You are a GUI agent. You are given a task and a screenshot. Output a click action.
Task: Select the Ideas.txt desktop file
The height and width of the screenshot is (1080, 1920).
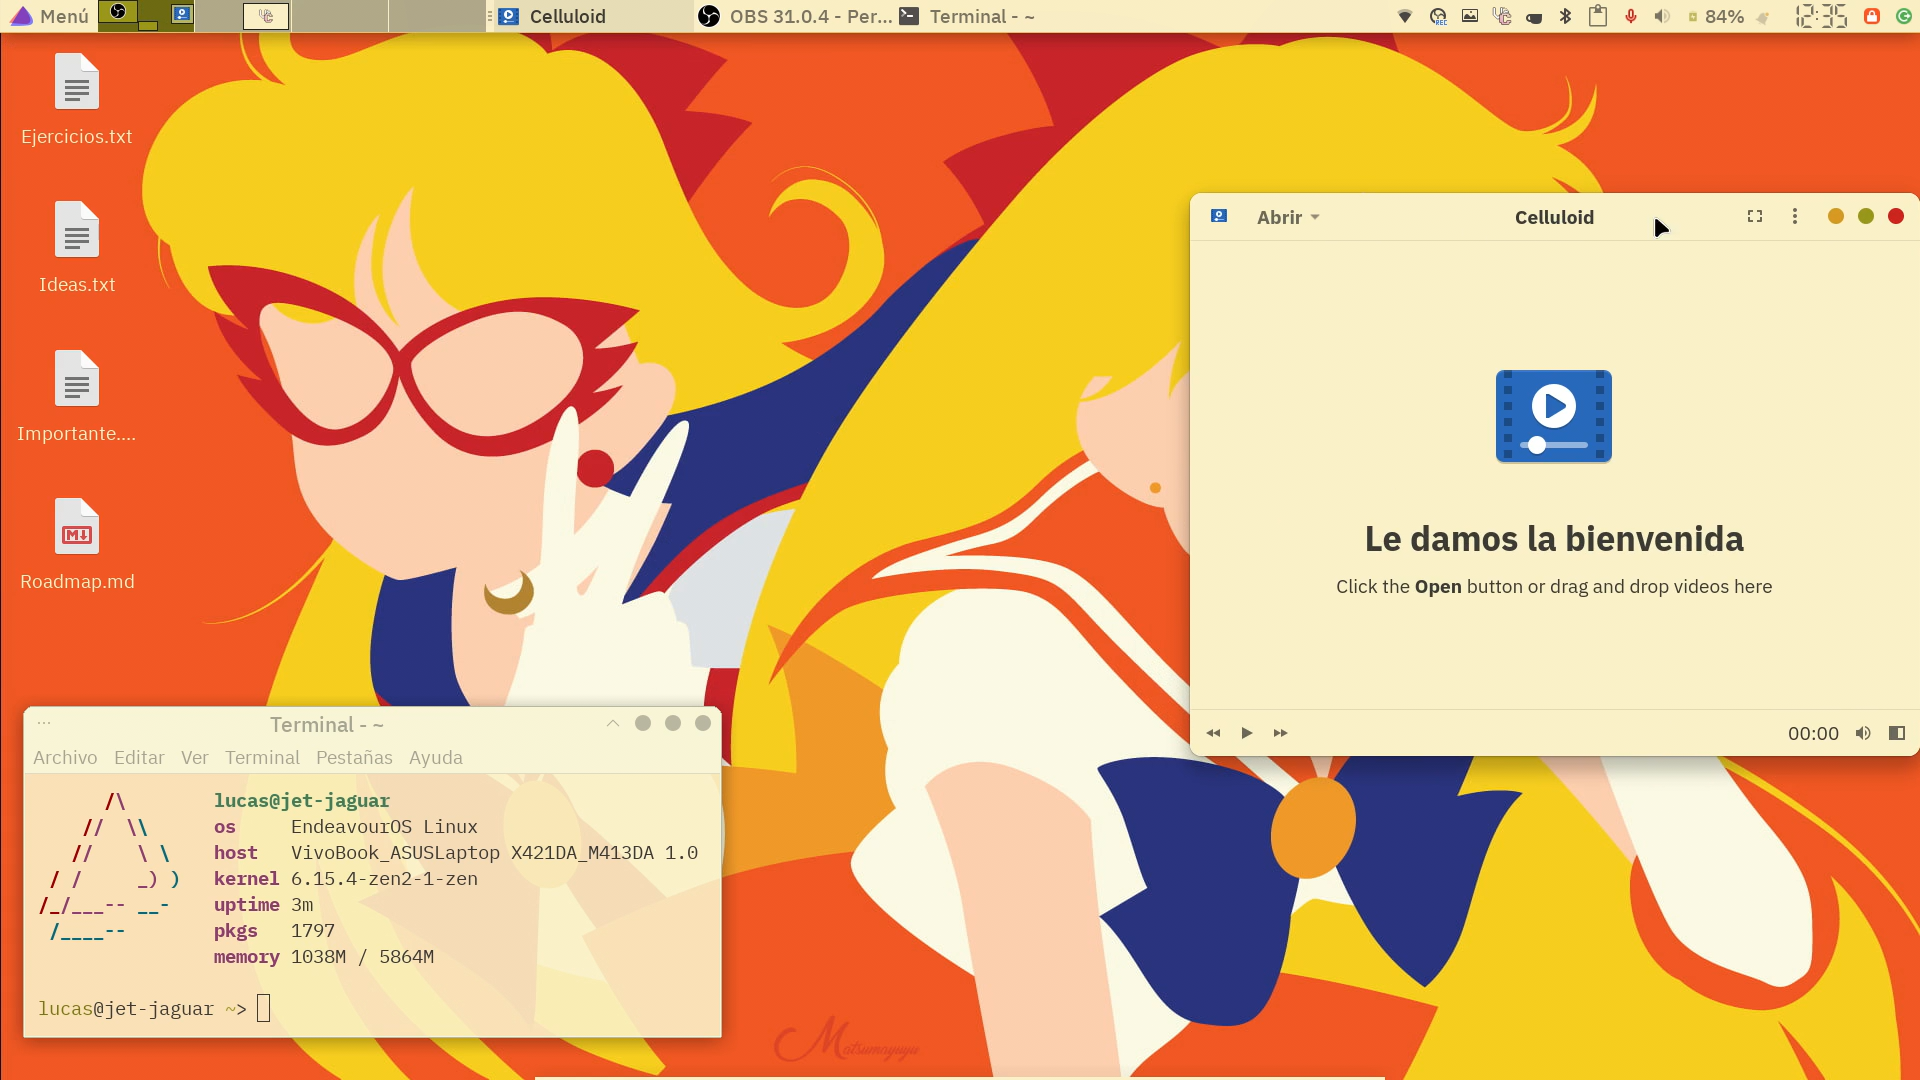77,248
